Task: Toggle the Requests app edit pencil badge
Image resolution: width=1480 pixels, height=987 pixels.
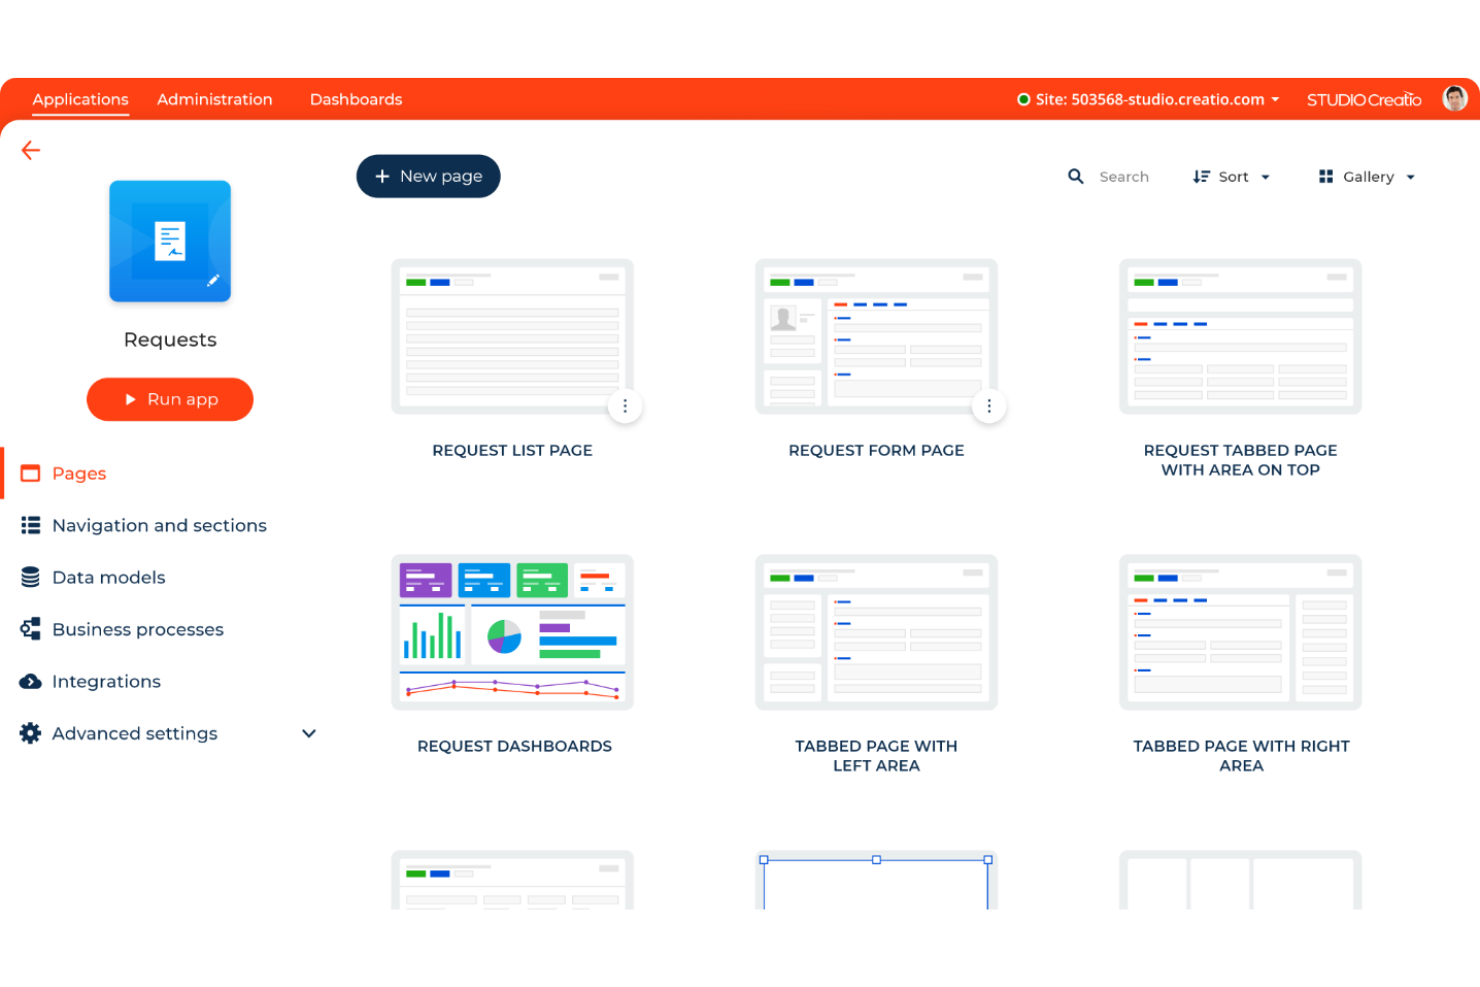Action: pyautogui.click(x=213, y=282)
